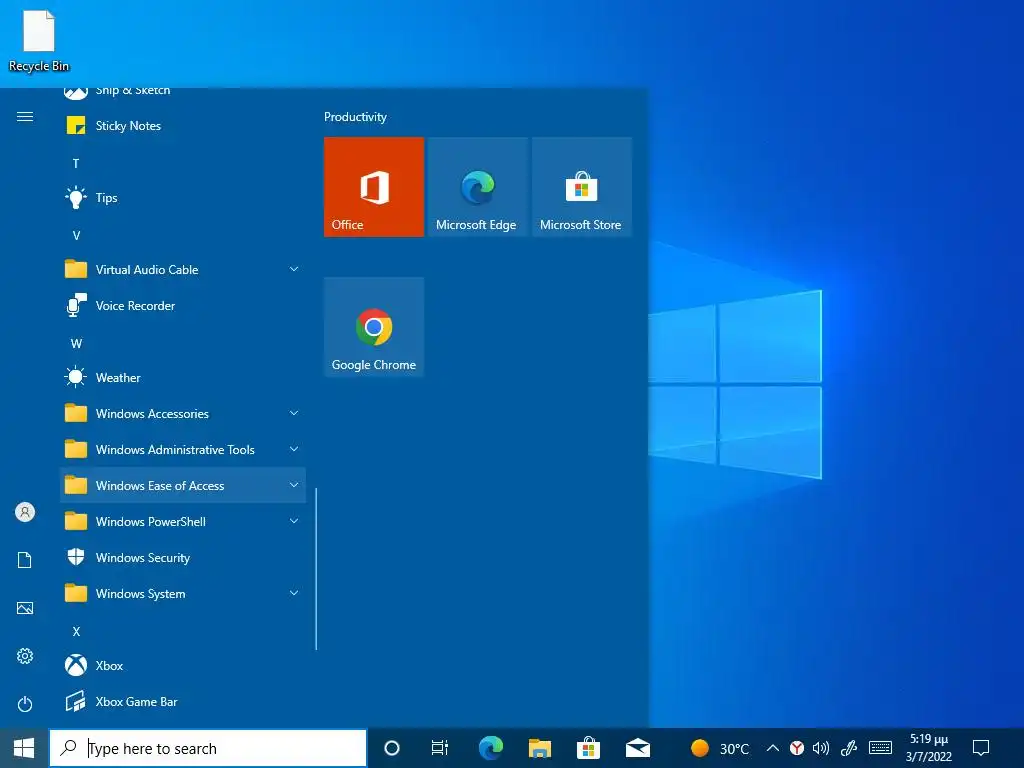Viewport: 1024px width, 768px height.
Task: Open the touch keyboard icon
Action: [880, 748]
